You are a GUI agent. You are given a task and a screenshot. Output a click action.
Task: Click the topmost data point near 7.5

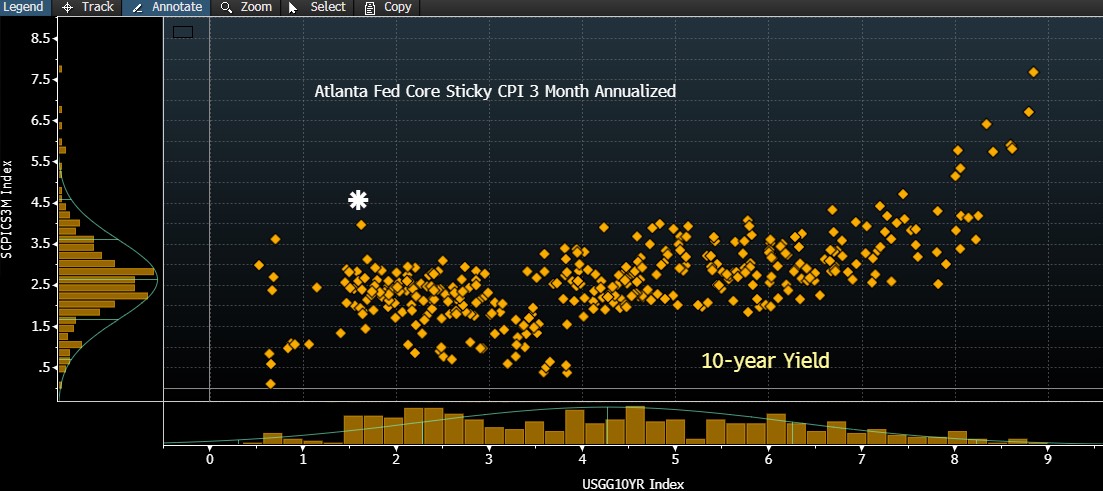1033,72
